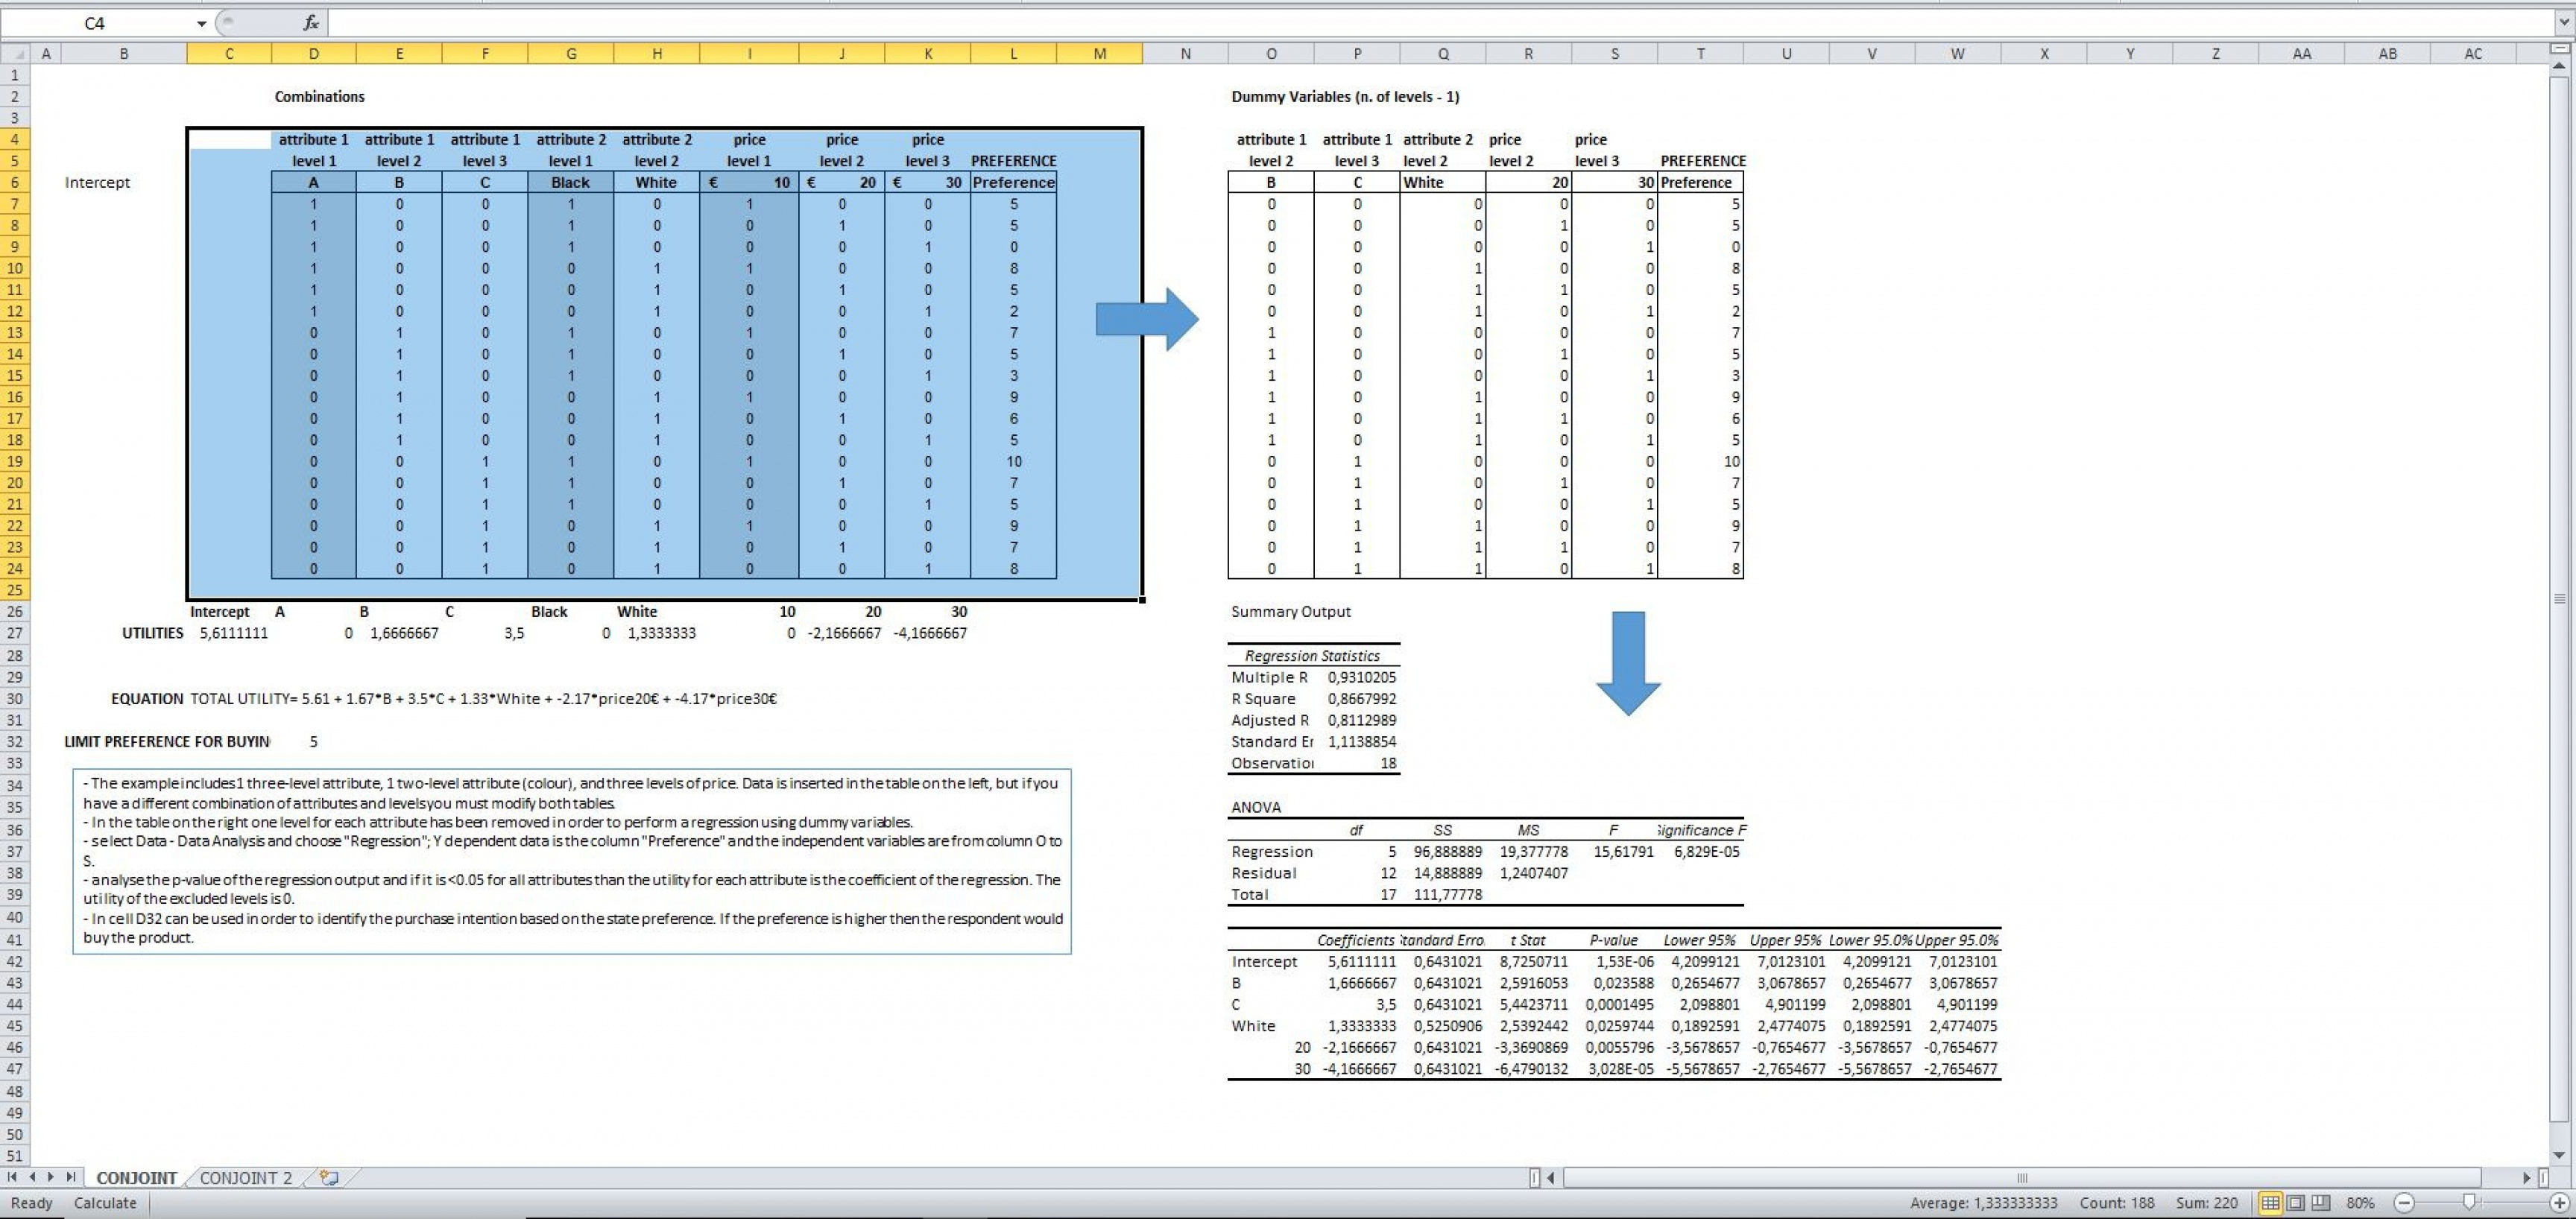Viewport: 2576px width, 1219px height.
Task: Switch to Page Break Preview icon
Action: pos(2320,1202)
